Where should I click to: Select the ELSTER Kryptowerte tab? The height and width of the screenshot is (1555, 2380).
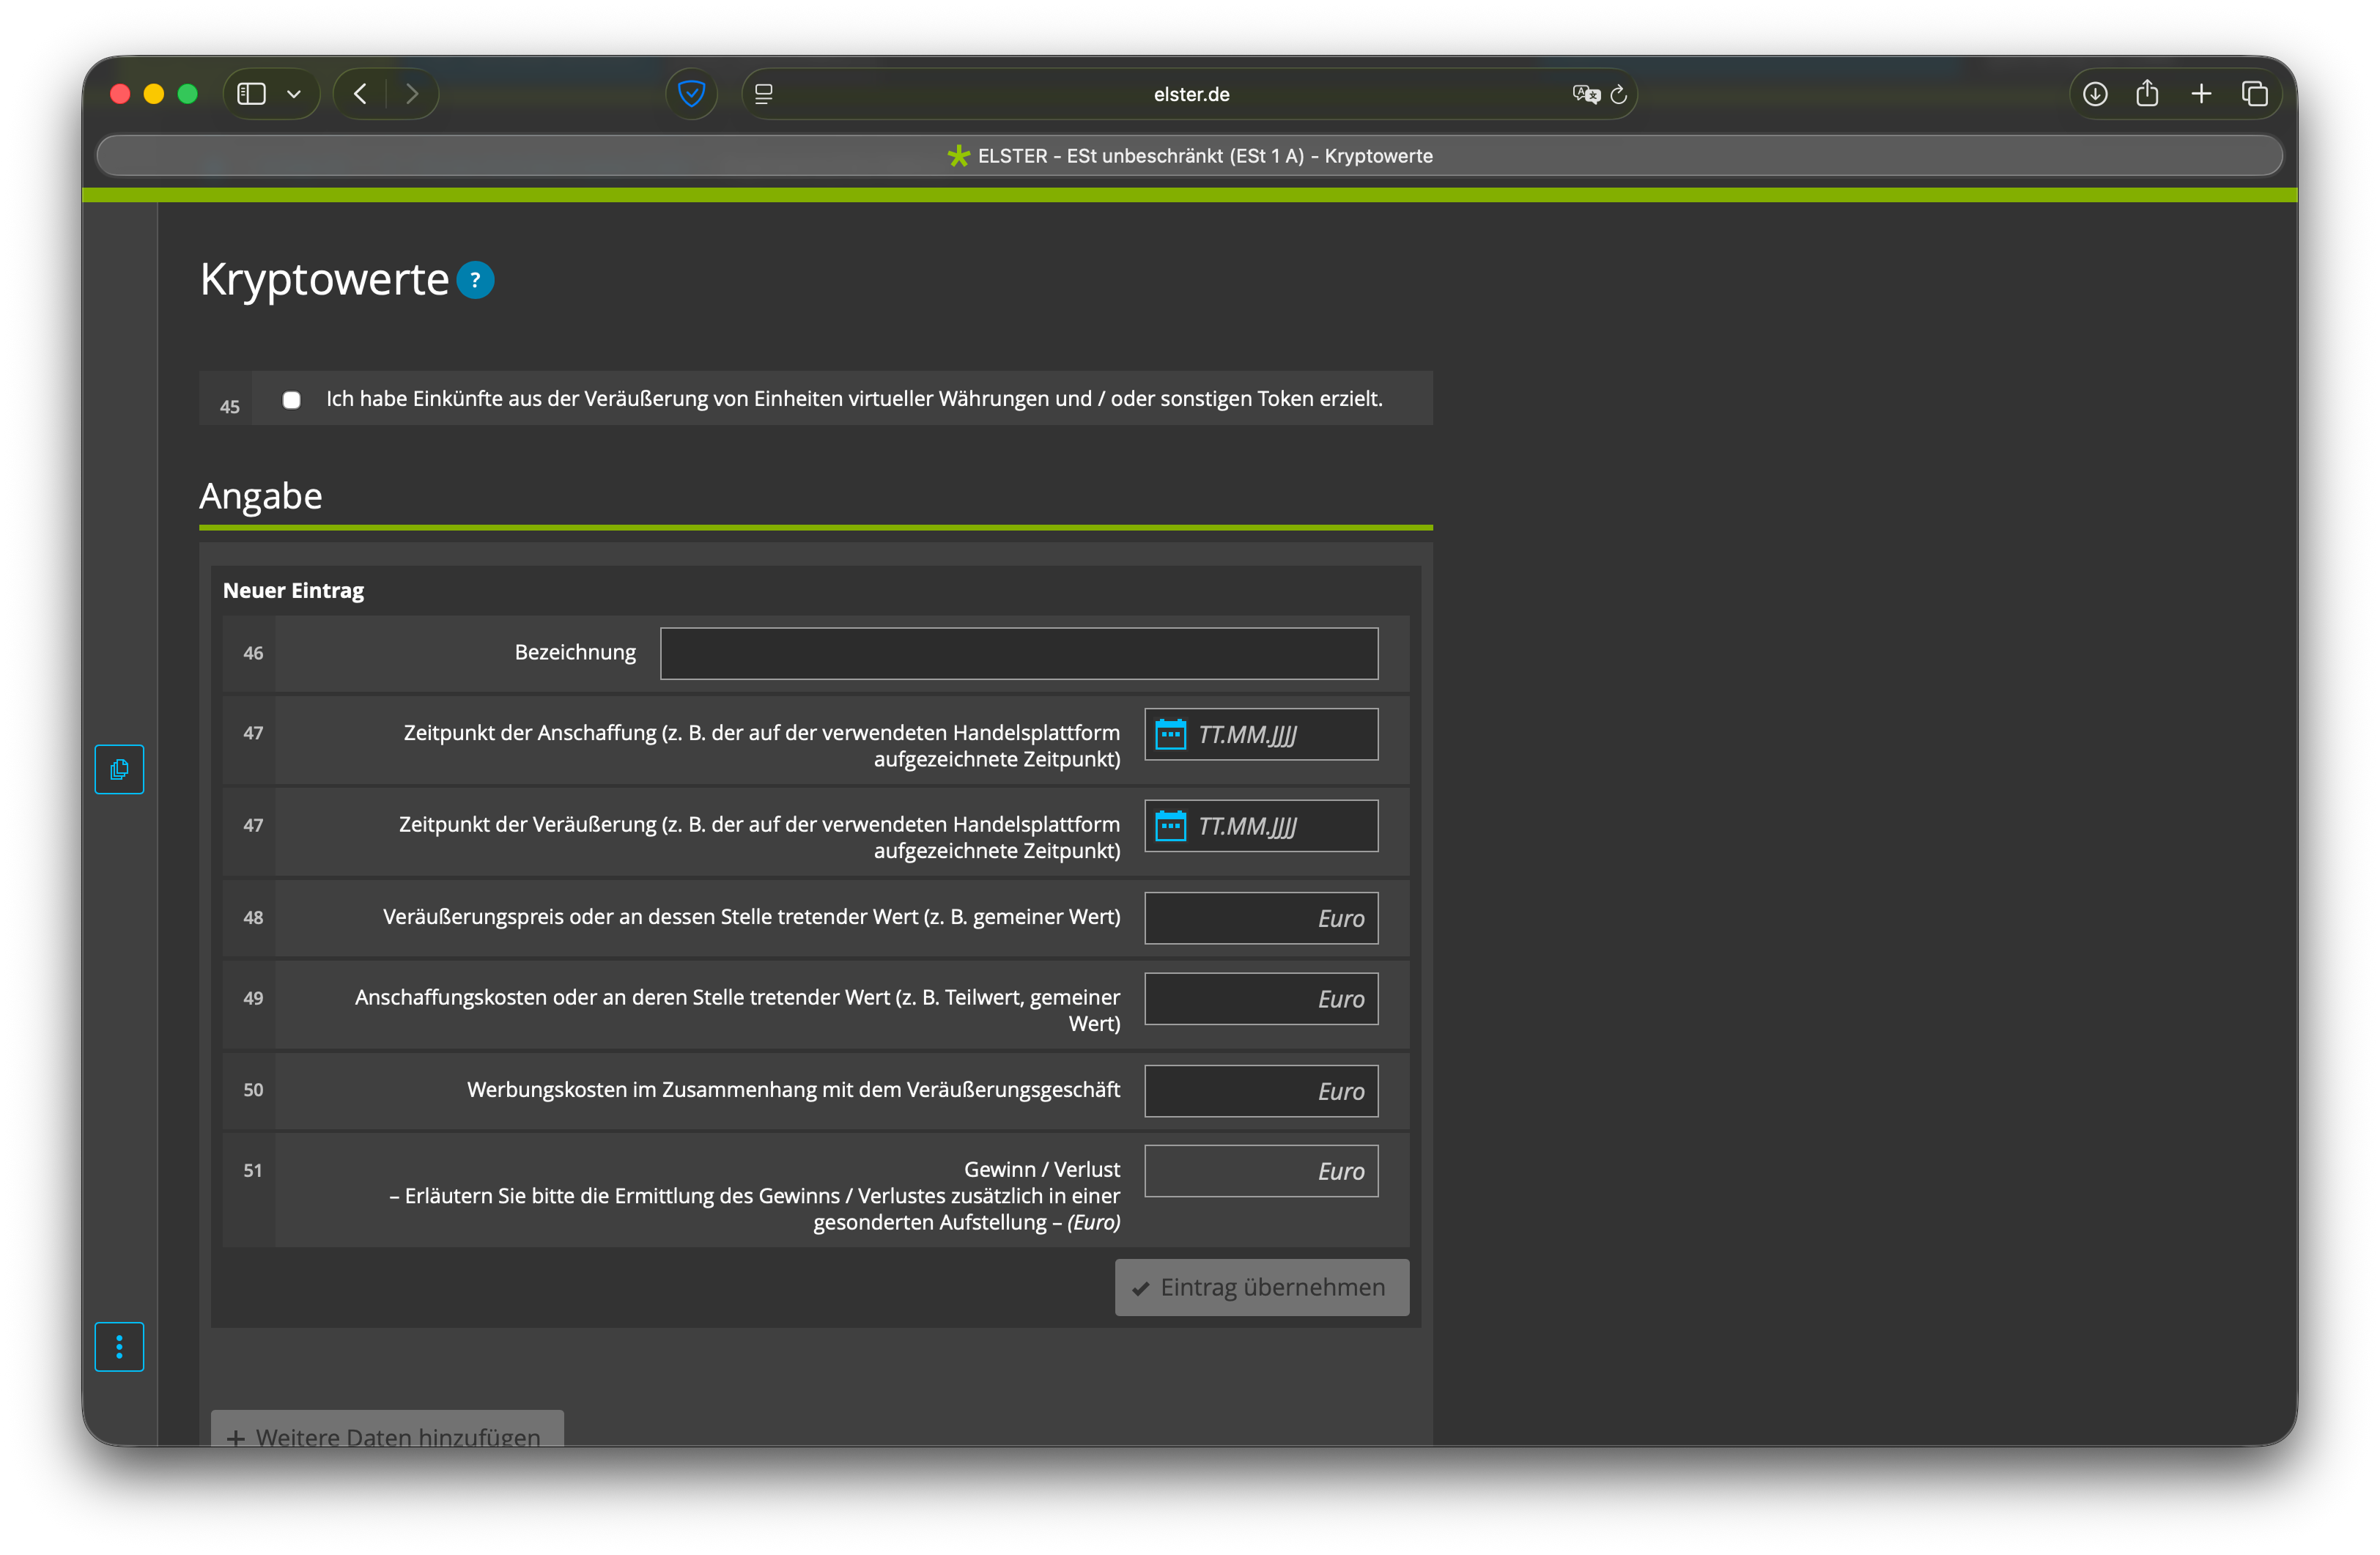tap(1190, 156)
